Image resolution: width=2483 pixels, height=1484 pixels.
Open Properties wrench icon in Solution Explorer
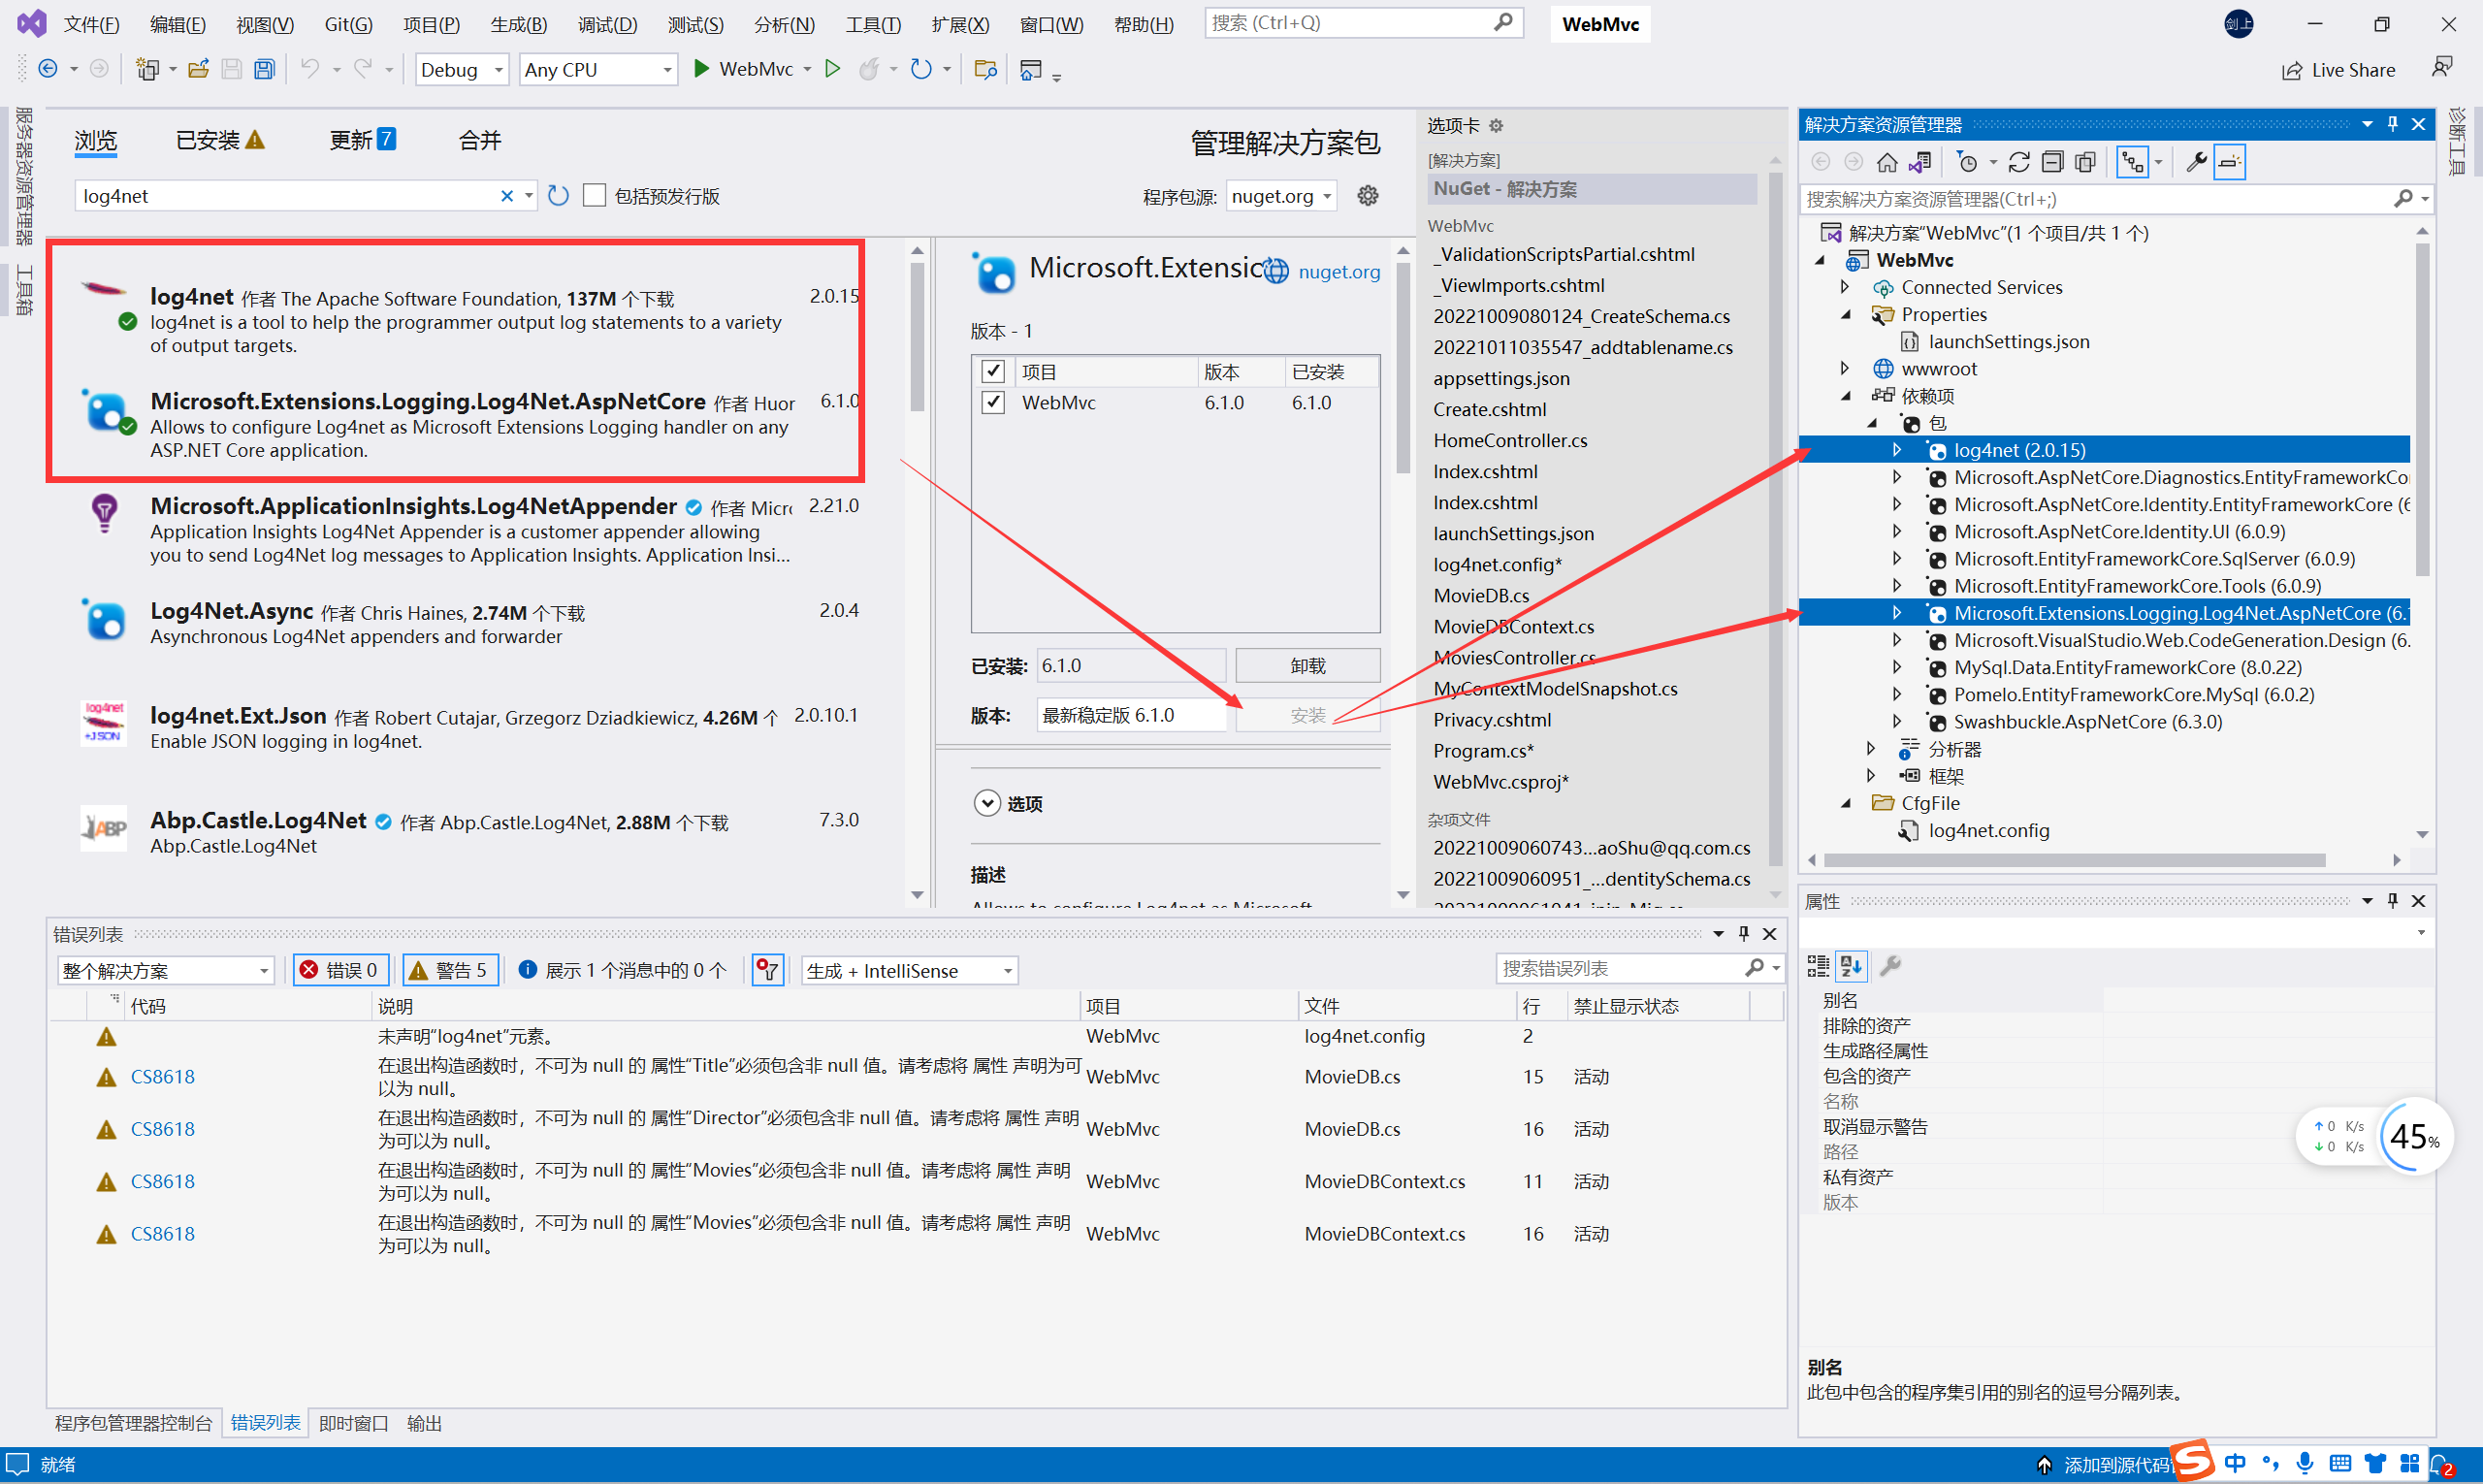click(2195, 162)
